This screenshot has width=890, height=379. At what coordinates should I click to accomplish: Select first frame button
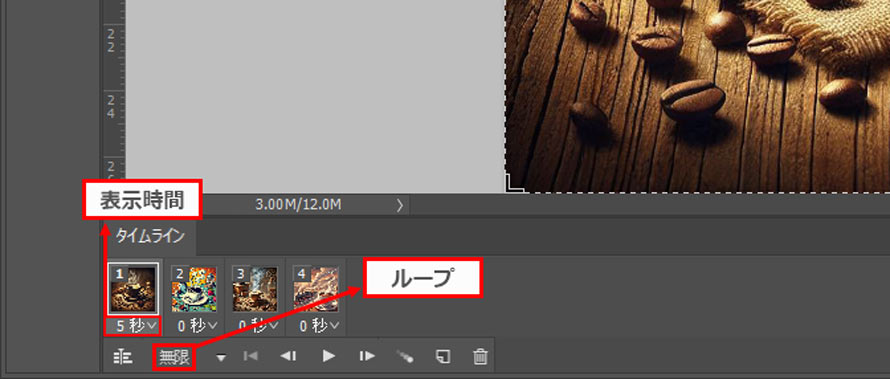pos(250,356)
